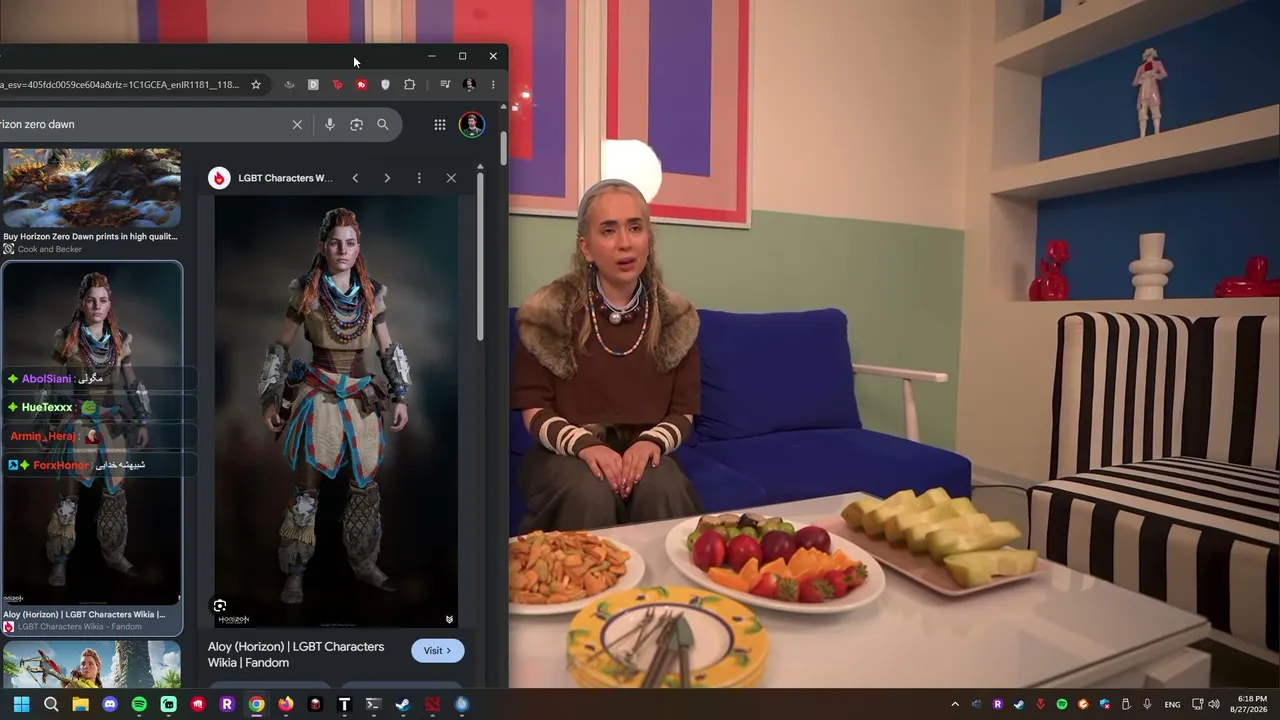Open the LGBT Characters Wikia source title
The height and width of the screenshot is (720, 1280).
(285, 178)
